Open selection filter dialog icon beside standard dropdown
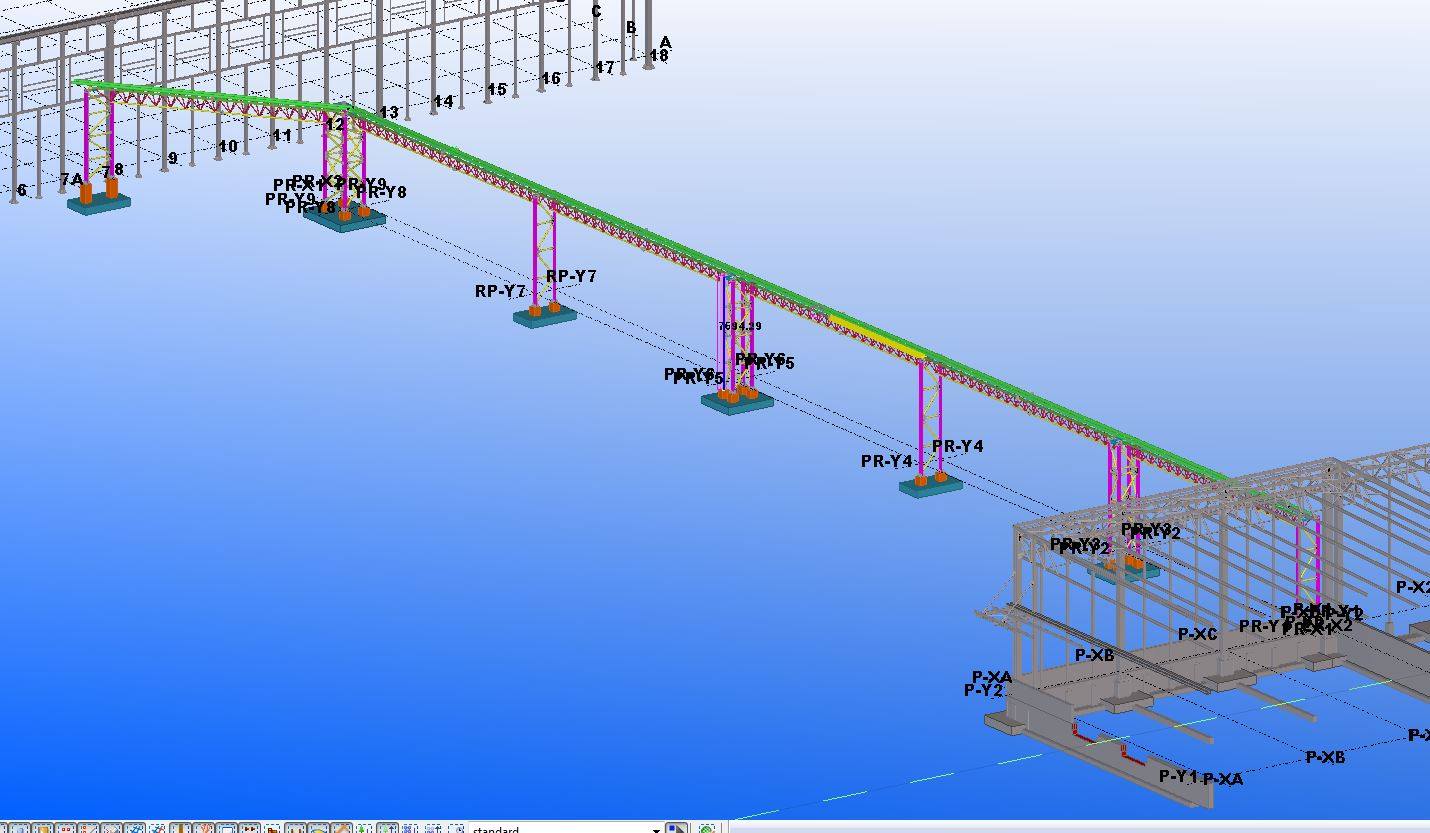 pos(677,829)
